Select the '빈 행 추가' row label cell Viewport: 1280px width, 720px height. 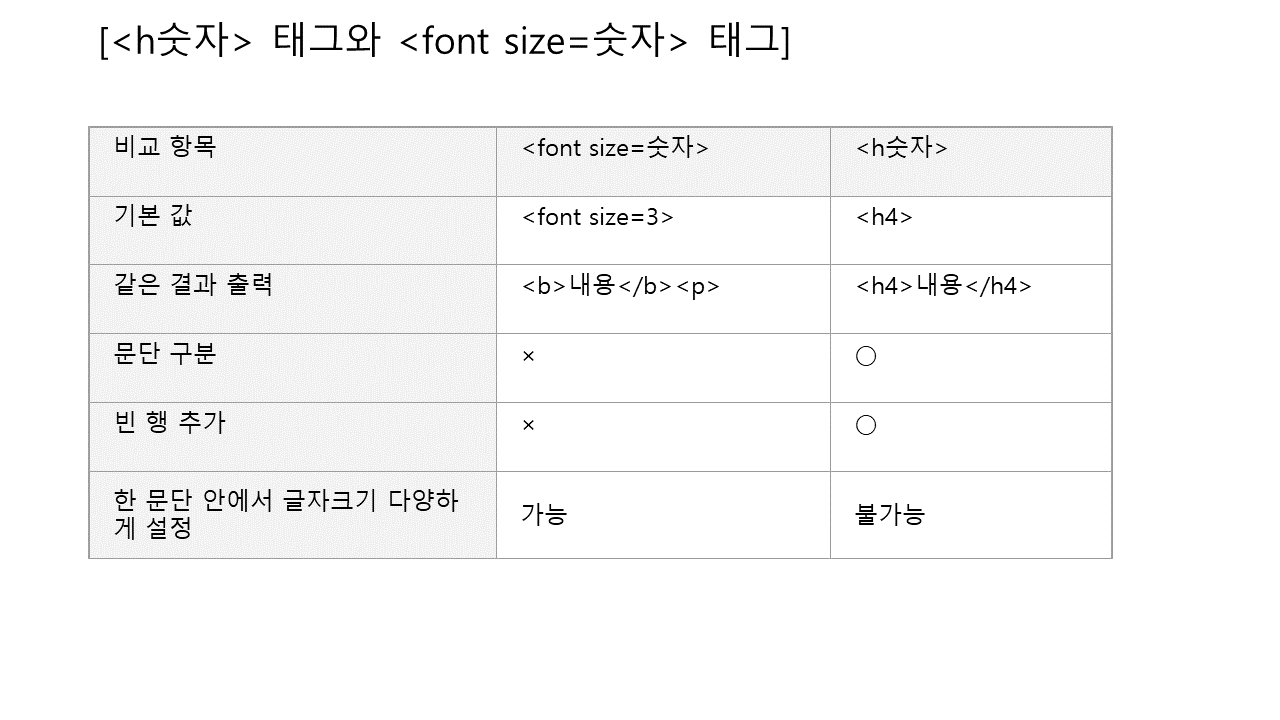(171, 423)
